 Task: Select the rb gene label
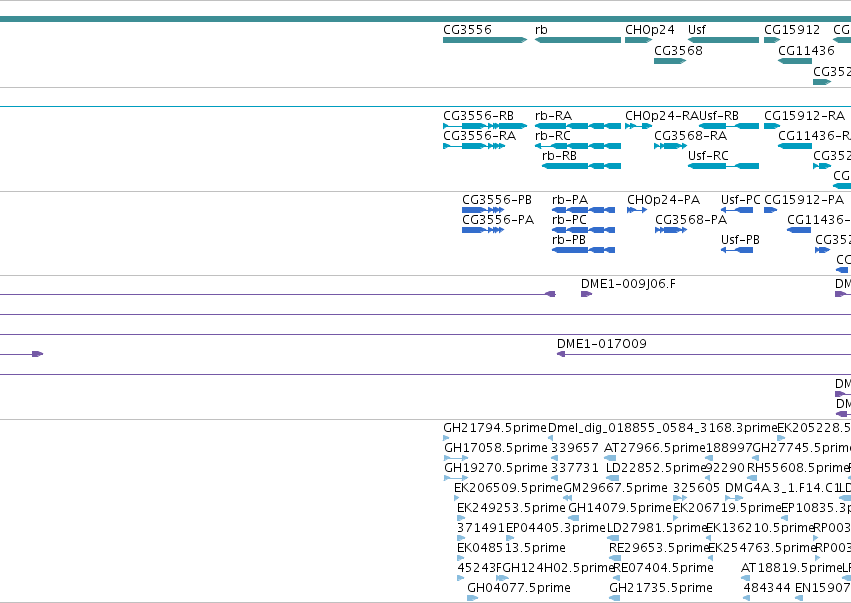click(x=541, y=30)
